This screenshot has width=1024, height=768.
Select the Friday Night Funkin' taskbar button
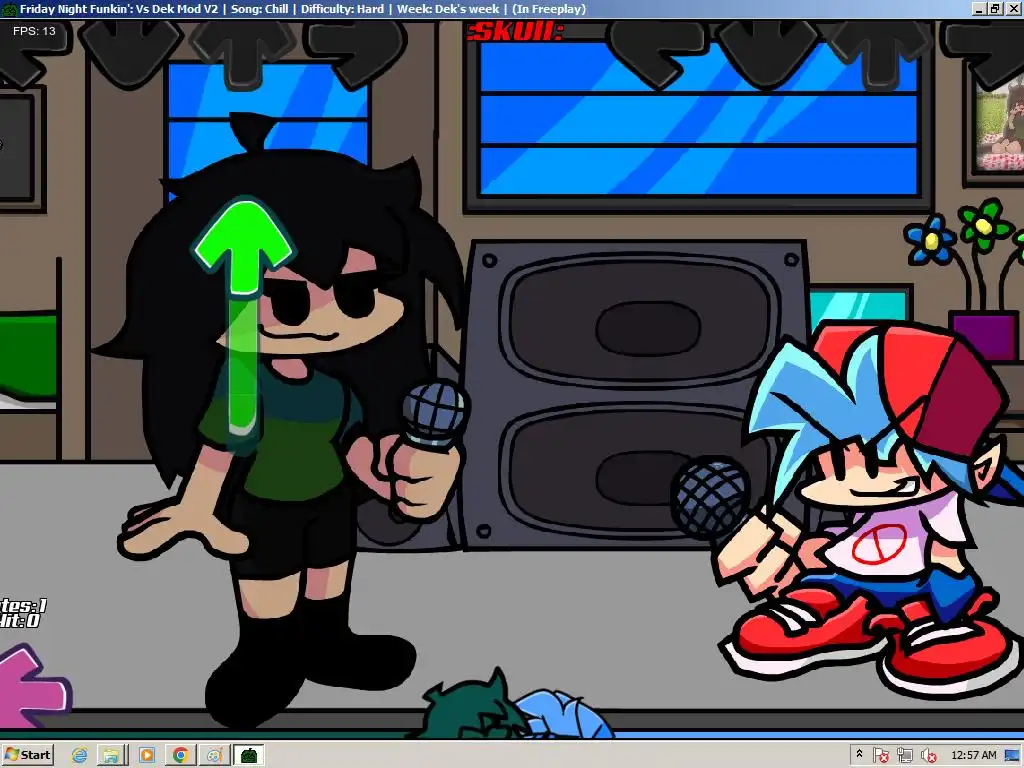point(249,756)
